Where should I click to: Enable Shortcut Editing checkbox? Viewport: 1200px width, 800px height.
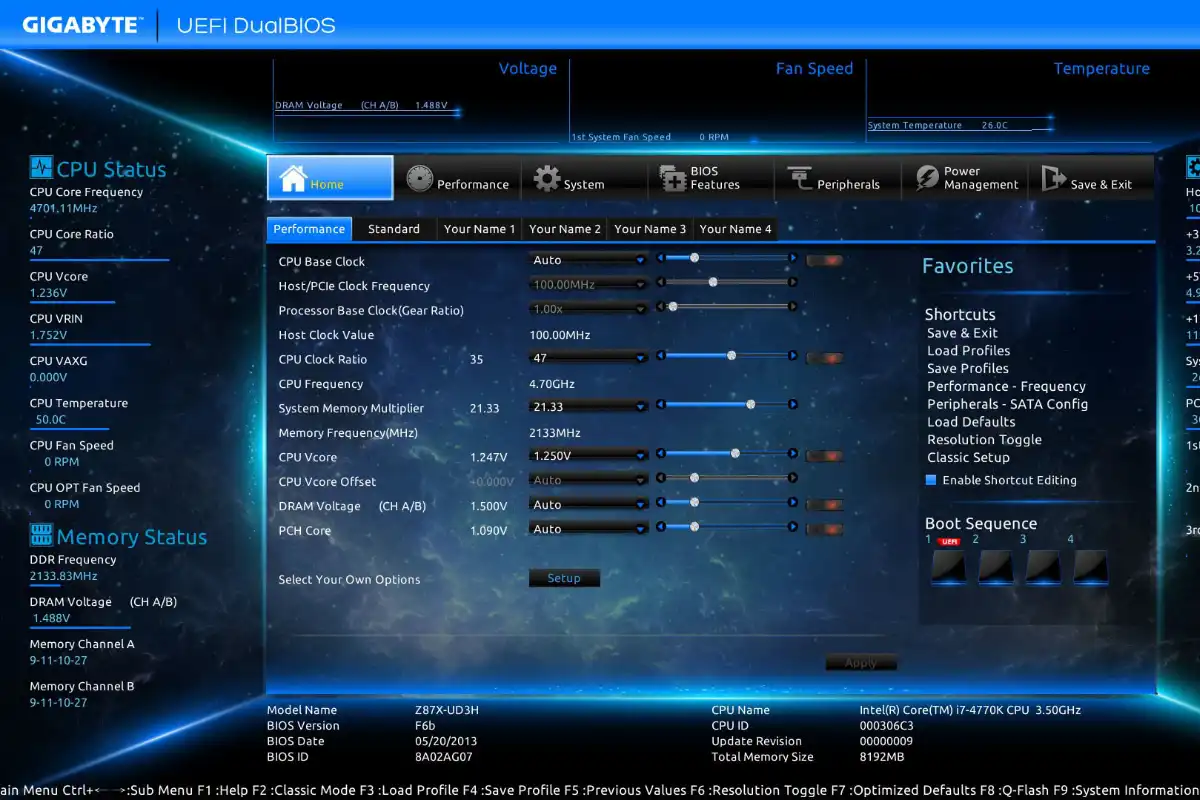[930, 480]
